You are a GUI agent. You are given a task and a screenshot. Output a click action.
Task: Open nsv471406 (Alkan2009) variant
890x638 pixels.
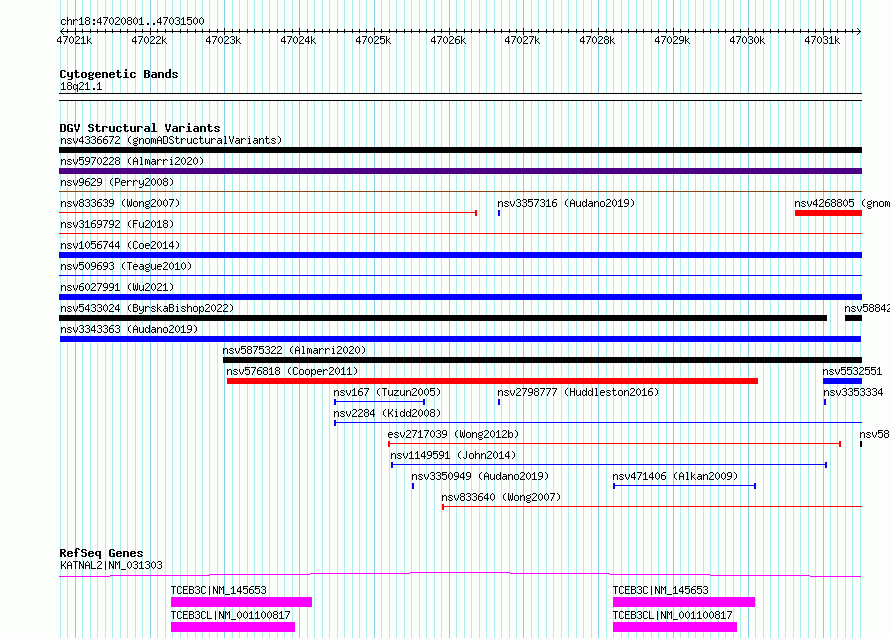coord(675,476)
